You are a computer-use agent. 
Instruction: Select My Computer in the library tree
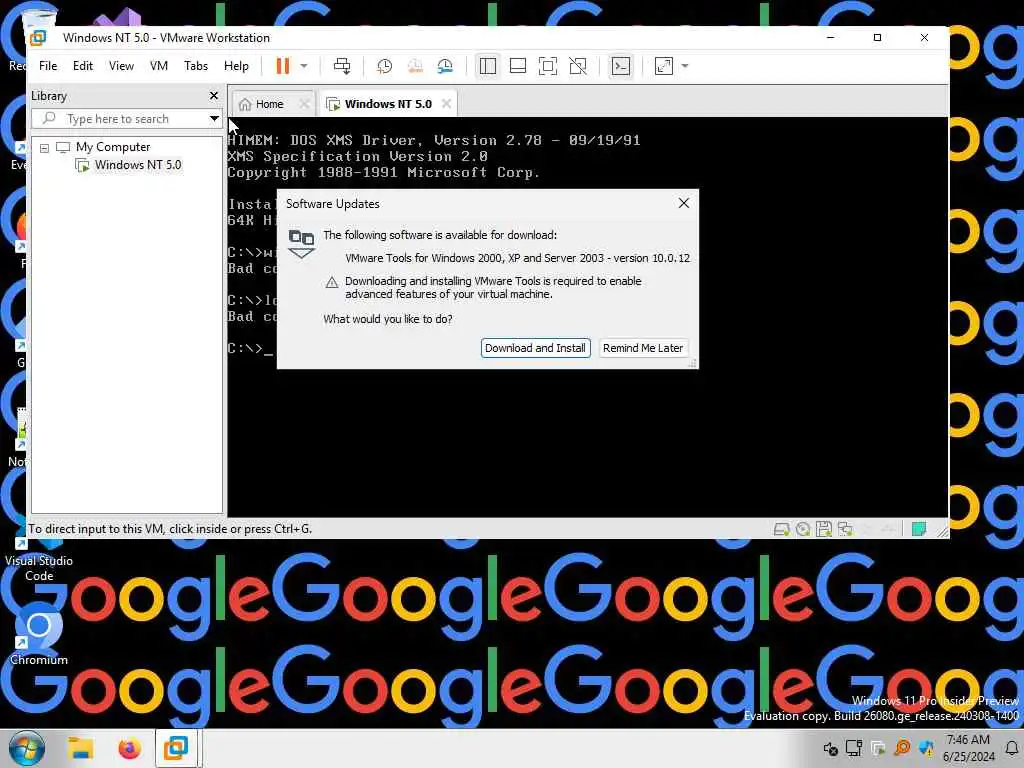pos(112,147)
